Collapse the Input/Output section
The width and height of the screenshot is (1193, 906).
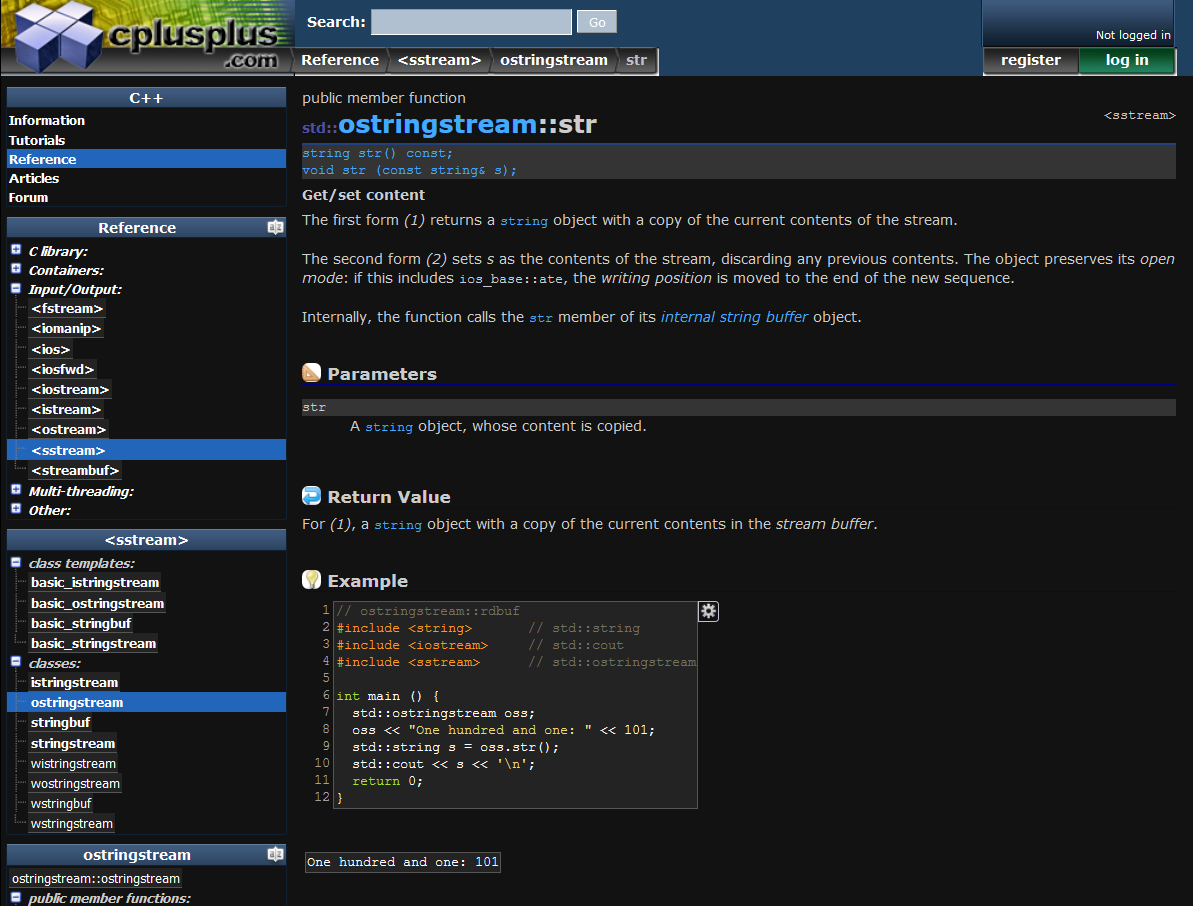(14, 288)
